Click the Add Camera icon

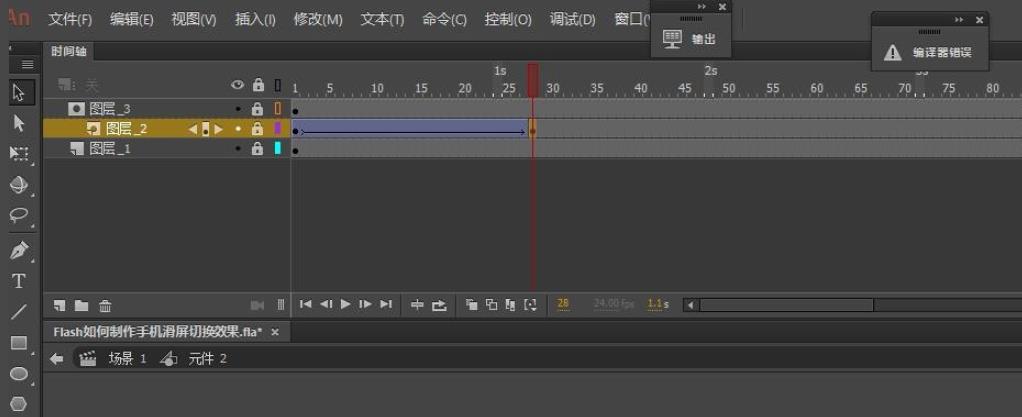click(x=257, y=305)
